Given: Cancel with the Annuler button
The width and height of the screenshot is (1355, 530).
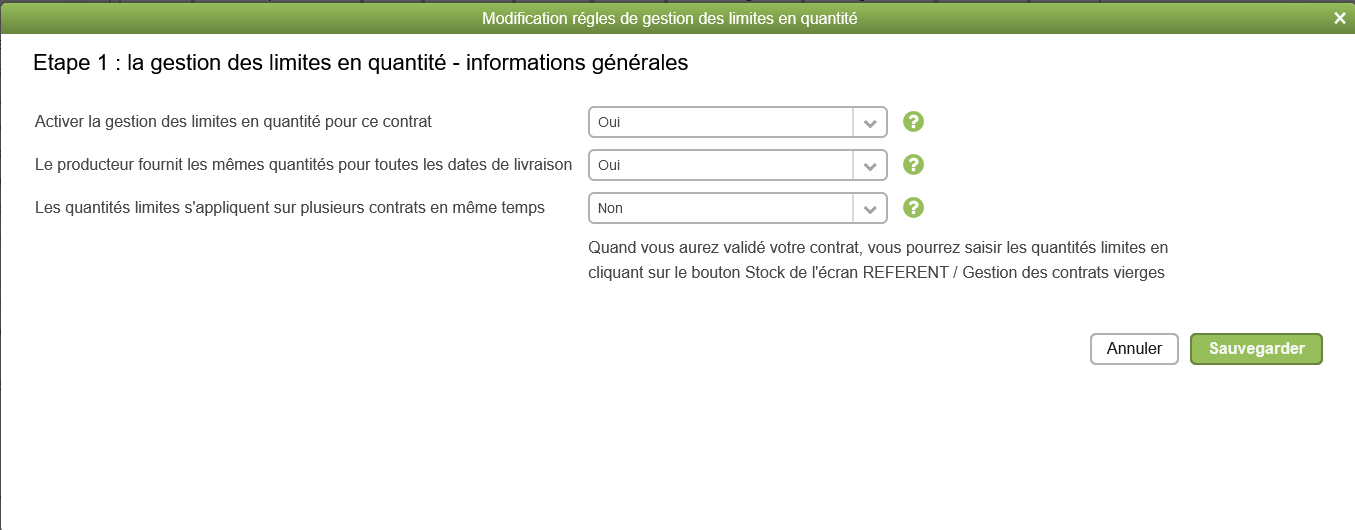Looking at the screenshot, I should [1134, 349].
